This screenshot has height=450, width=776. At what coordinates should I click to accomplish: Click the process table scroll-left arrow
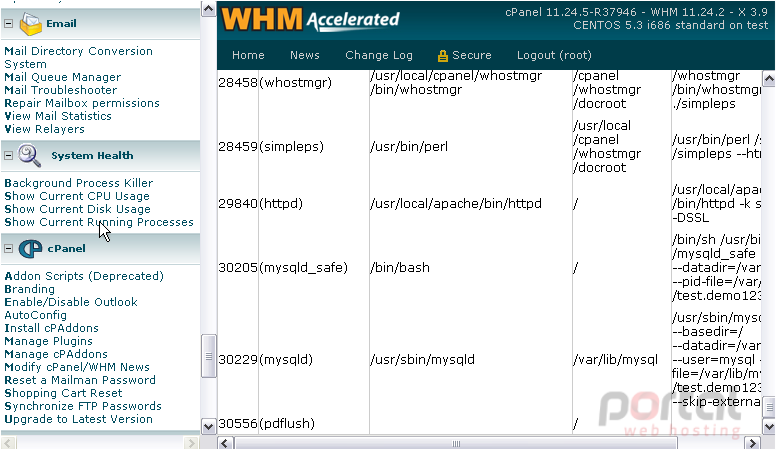(225, 443)
